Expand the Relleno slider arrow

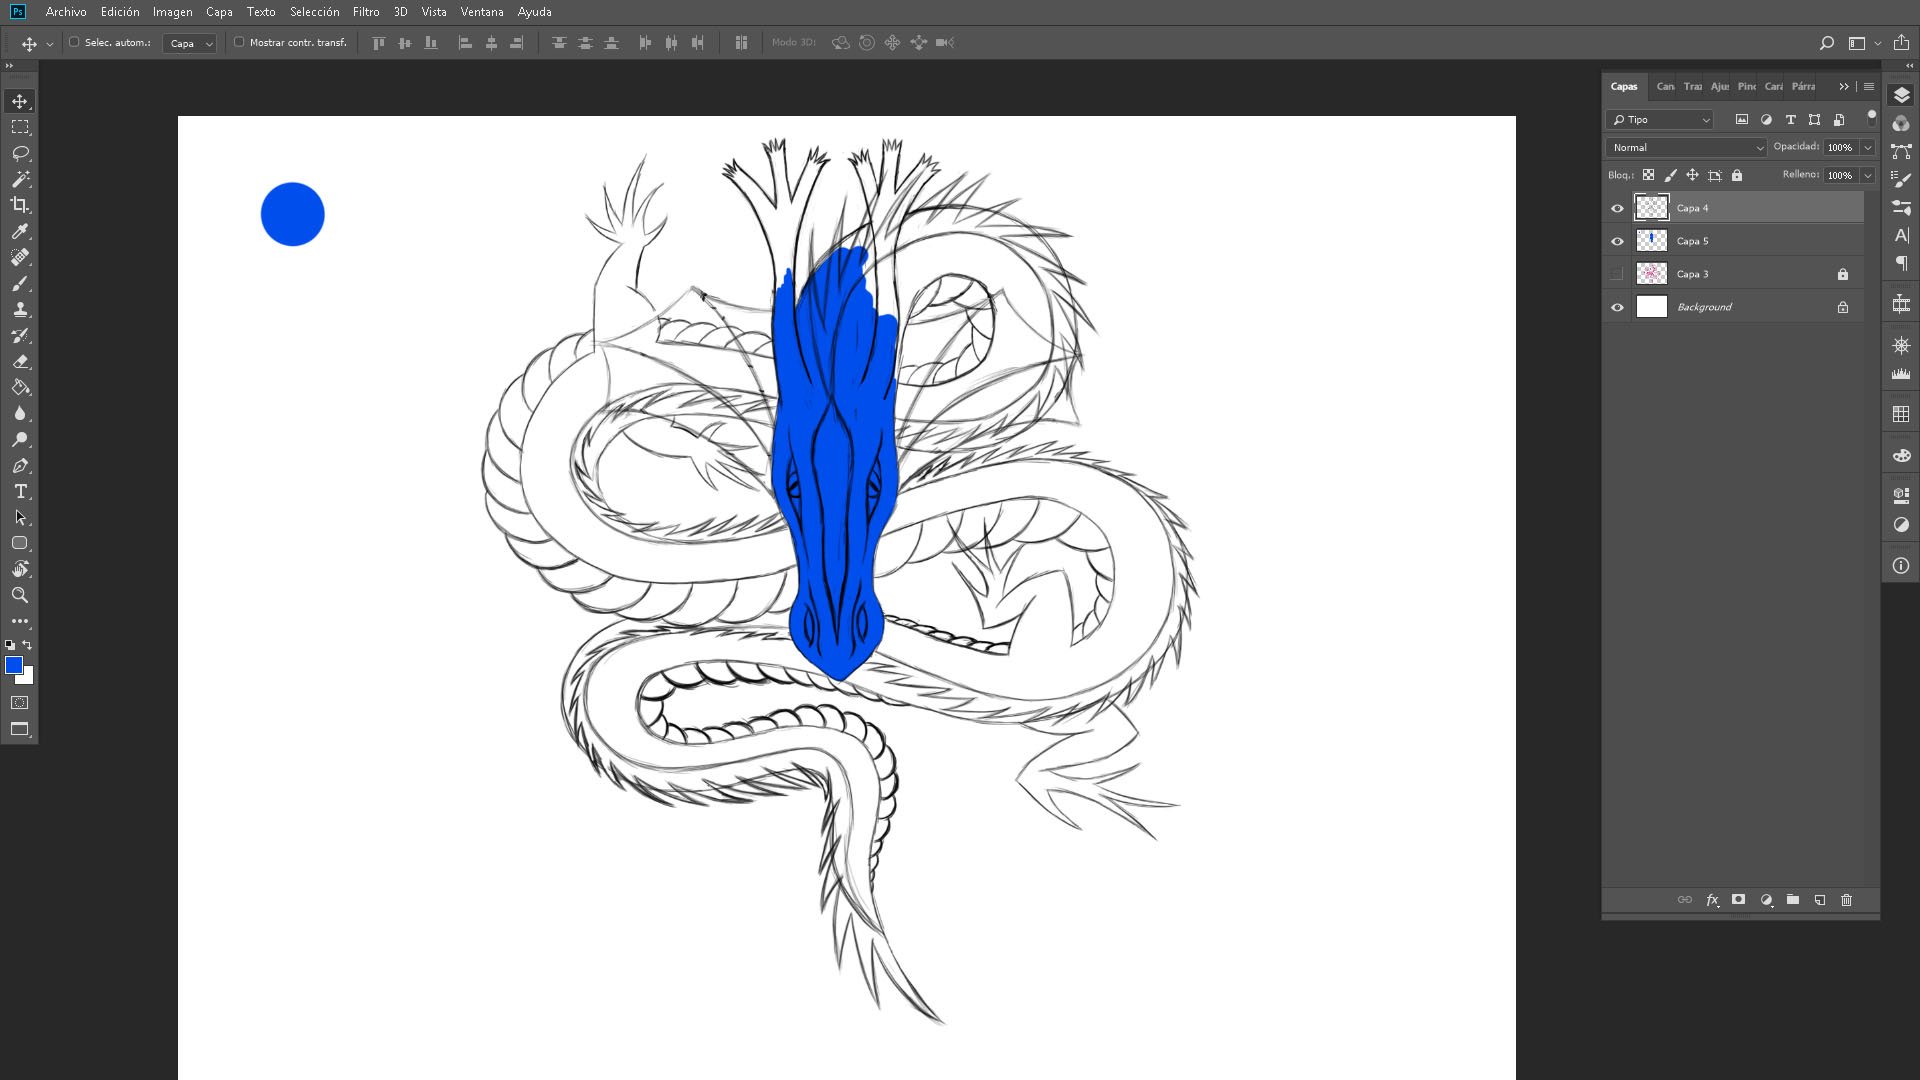[1867, 175]
